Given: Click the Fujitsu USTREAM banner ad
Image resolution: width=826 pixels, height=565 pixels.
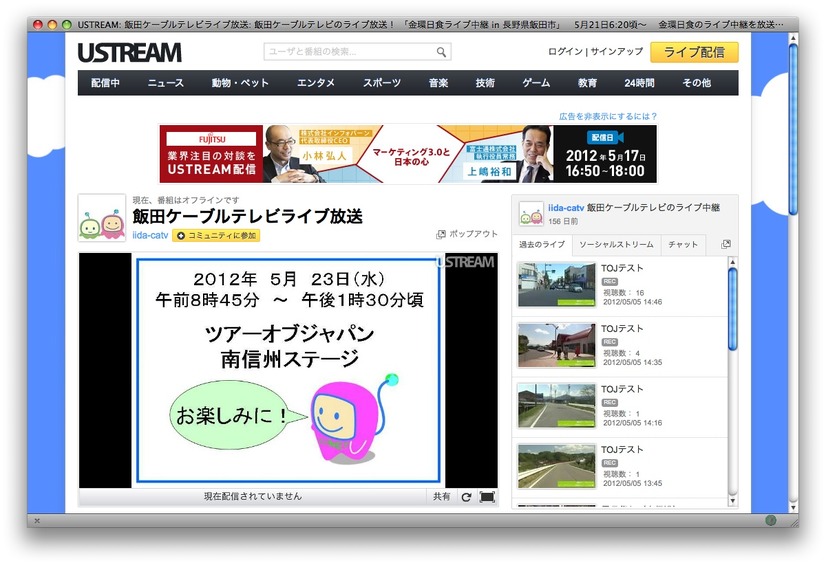Looking at the screenshot, I should point(408,154).
